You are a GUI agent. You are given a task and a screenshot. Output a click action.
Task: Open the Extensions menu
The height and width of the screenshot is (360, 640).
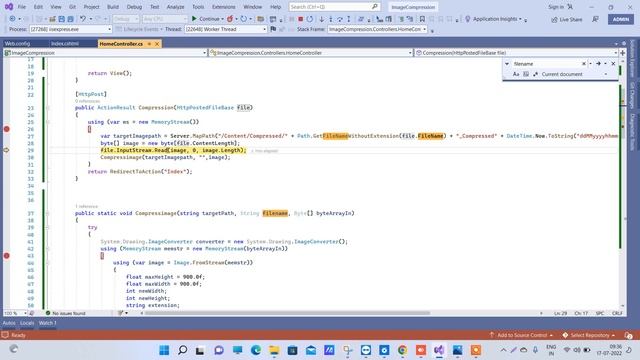click(x=224, y=7)
